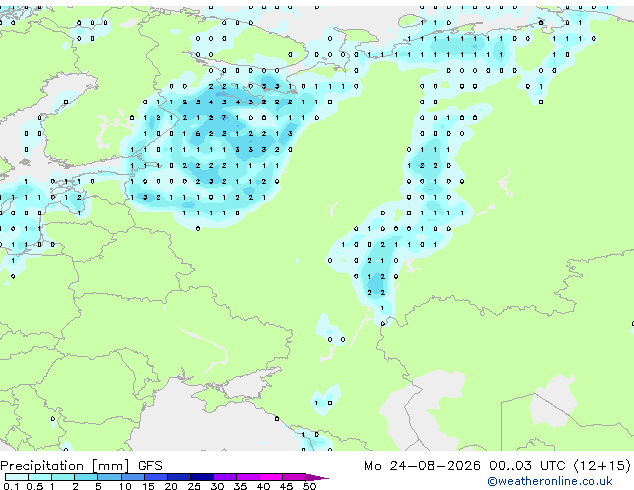Click the 'Precipitation [mm] GFS' title text
Viewport: 634px width, 490px height.
pos(81,466)
